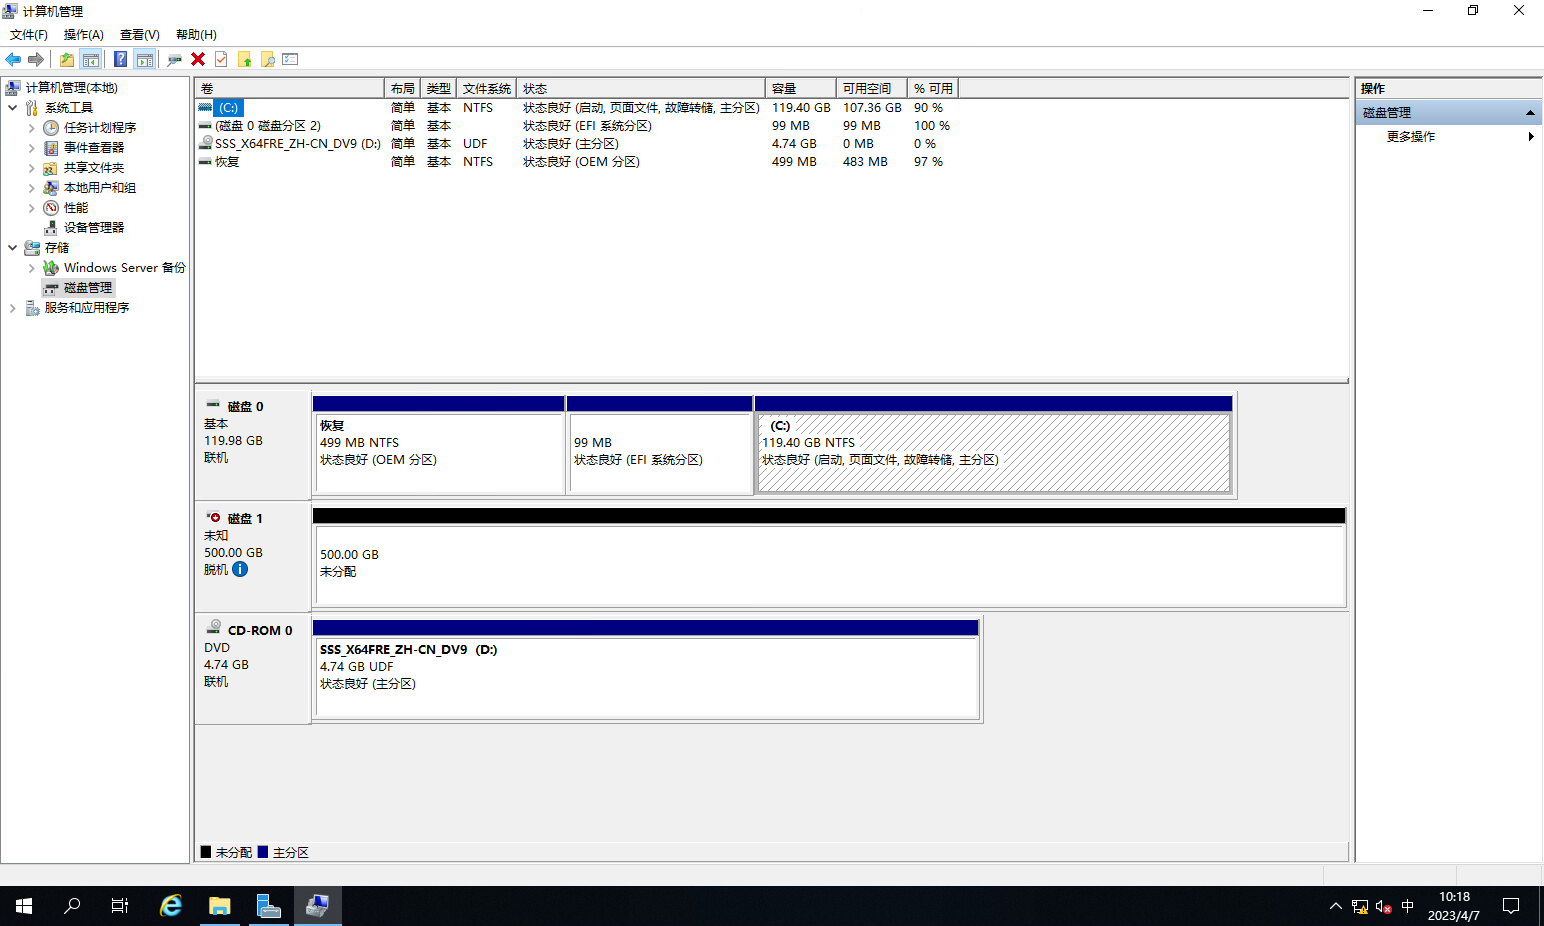Toggle the Show/Hide Console Tree button
This screenshot has width=1544, height=926.
coord(91,60)
